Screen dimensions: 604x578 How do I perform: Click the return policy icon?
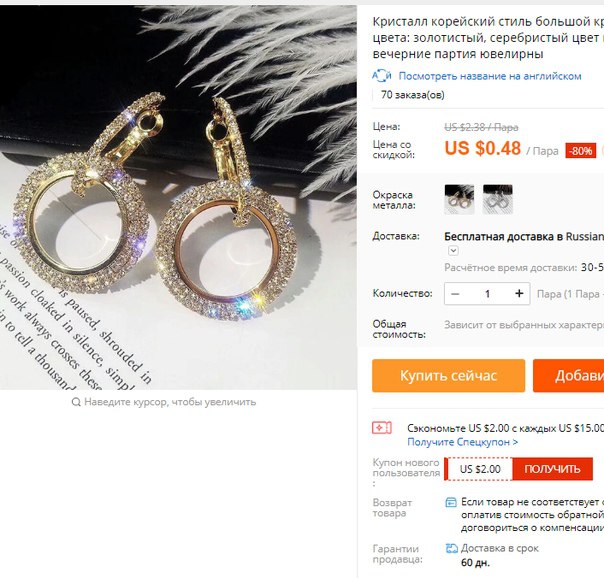pos(451,502)
